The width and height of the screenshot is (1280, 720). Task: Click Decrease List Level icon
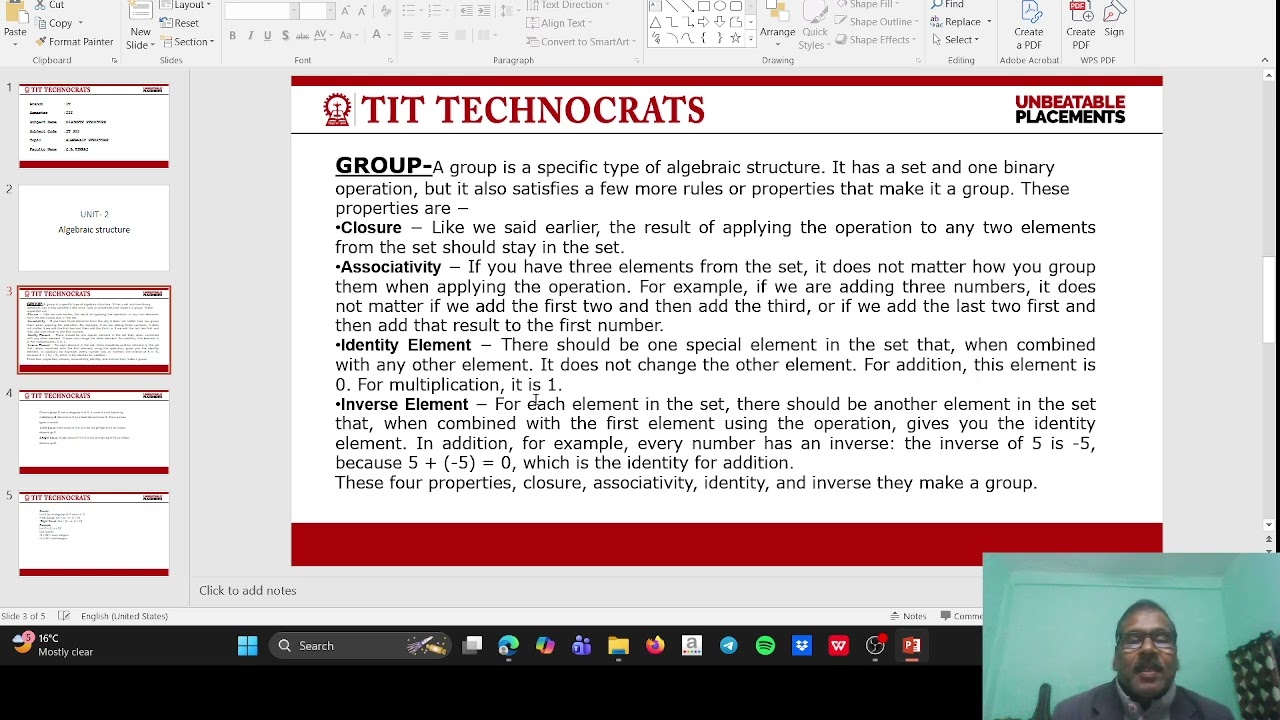point(465,11)
